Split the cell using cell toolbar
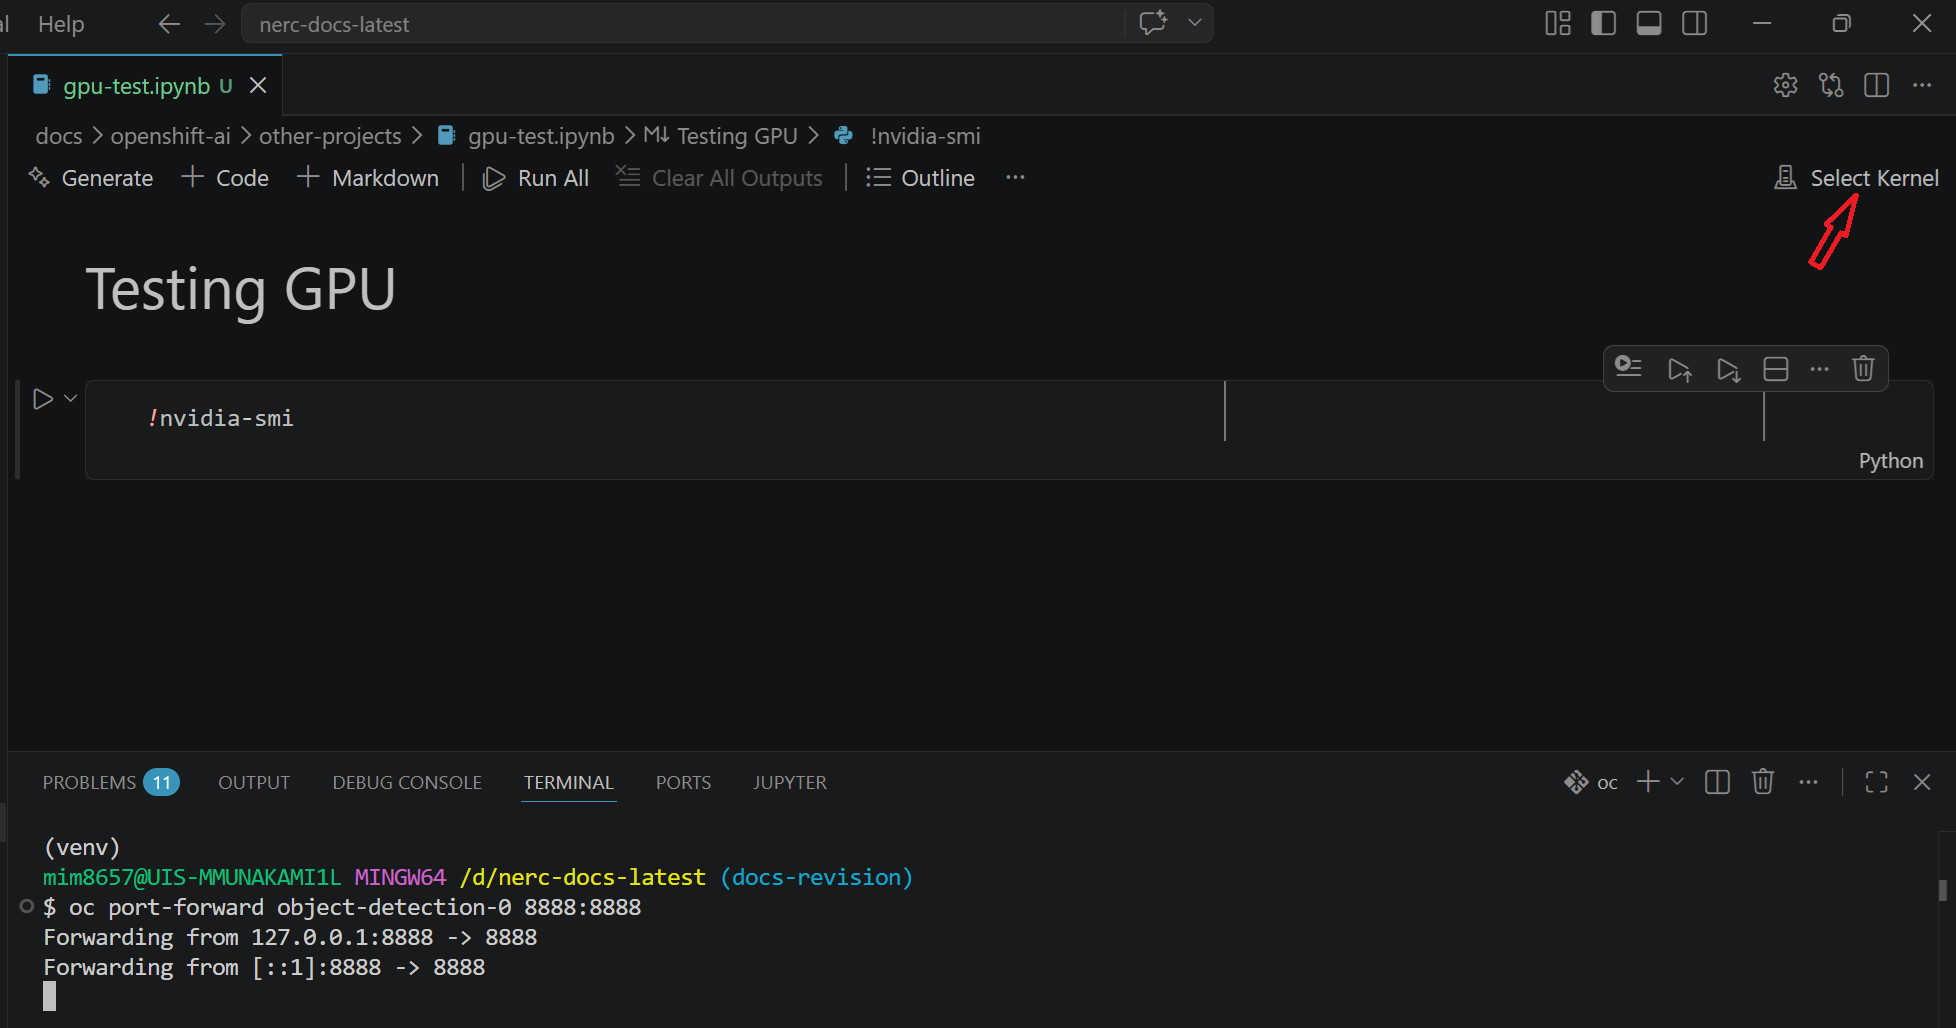Viewport: 1956px width, 1028px height. (x=1775, y=369)
